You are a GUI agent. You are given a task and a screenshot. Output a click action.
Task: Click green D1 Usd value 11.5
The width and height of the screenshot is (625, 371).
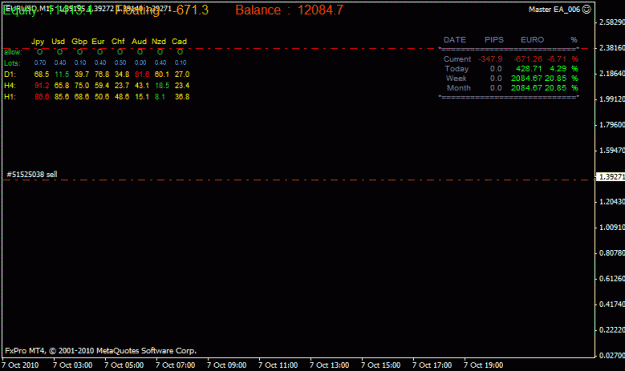[x=62, y=75]
